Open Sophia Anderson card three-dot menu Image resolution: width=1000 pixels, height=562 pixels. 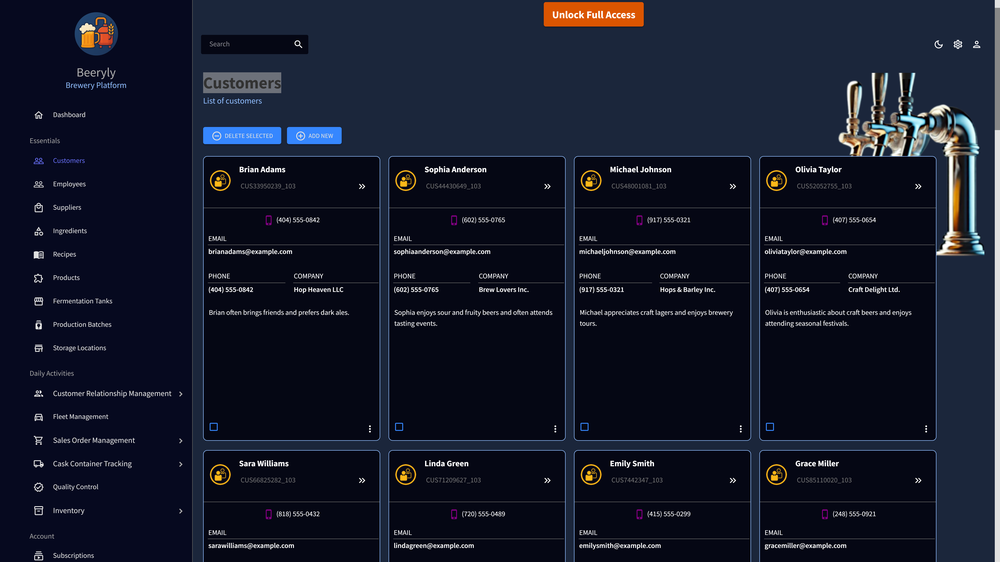[555, 429]
